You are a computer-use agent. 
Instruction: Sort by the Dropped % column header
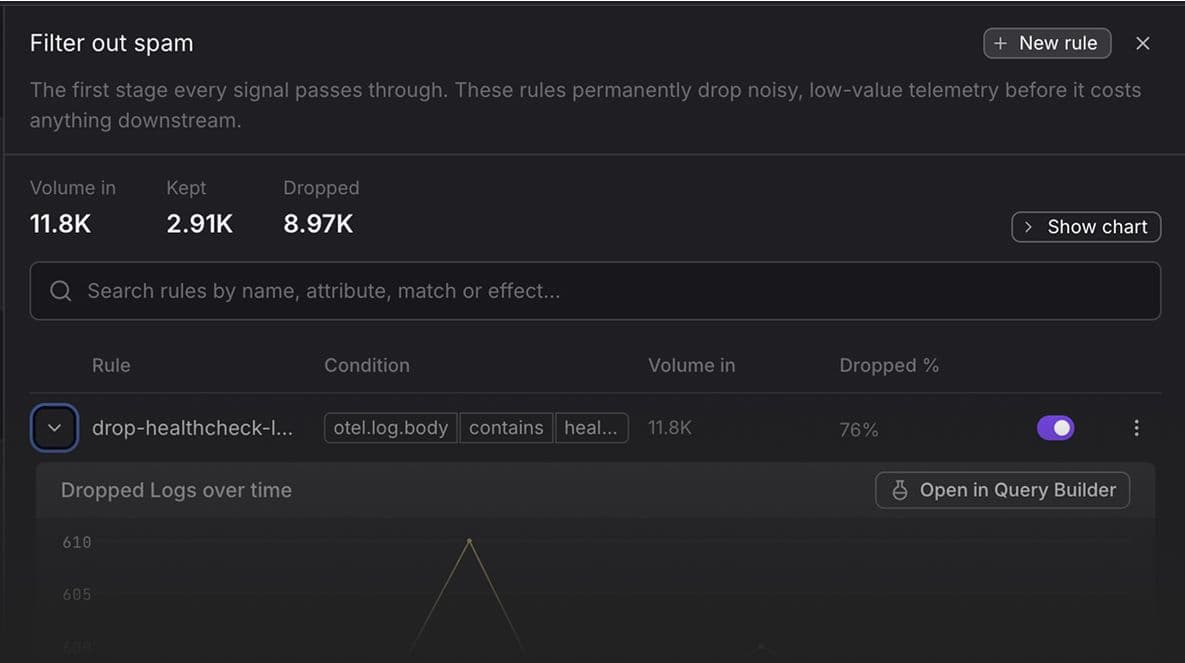coord(889,365)
